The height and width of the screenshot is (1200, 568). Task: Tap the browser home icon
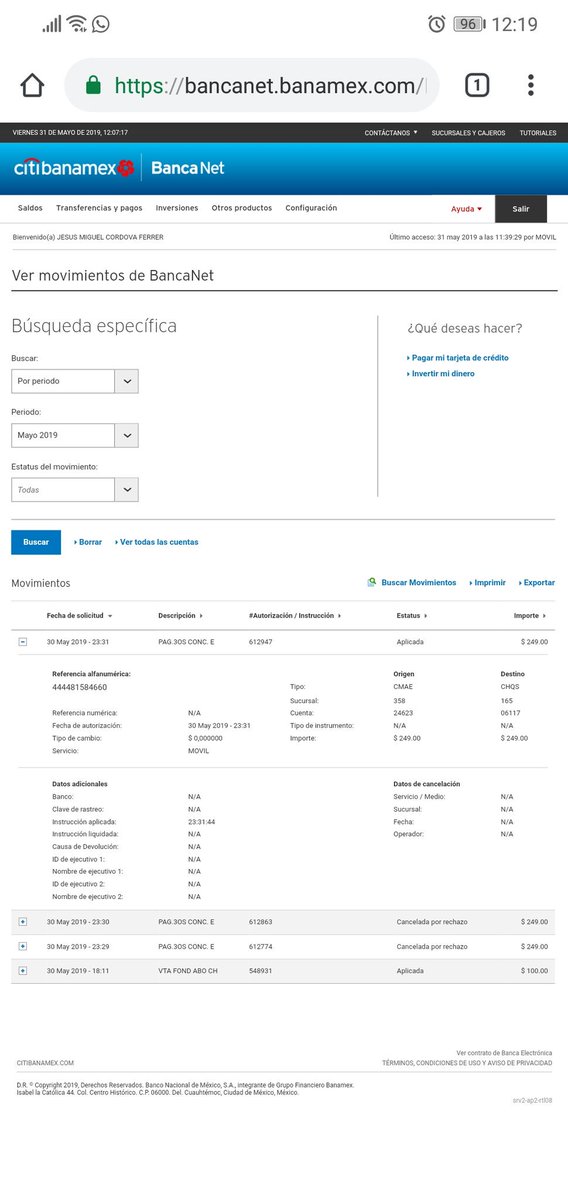(x=32, y=85)
